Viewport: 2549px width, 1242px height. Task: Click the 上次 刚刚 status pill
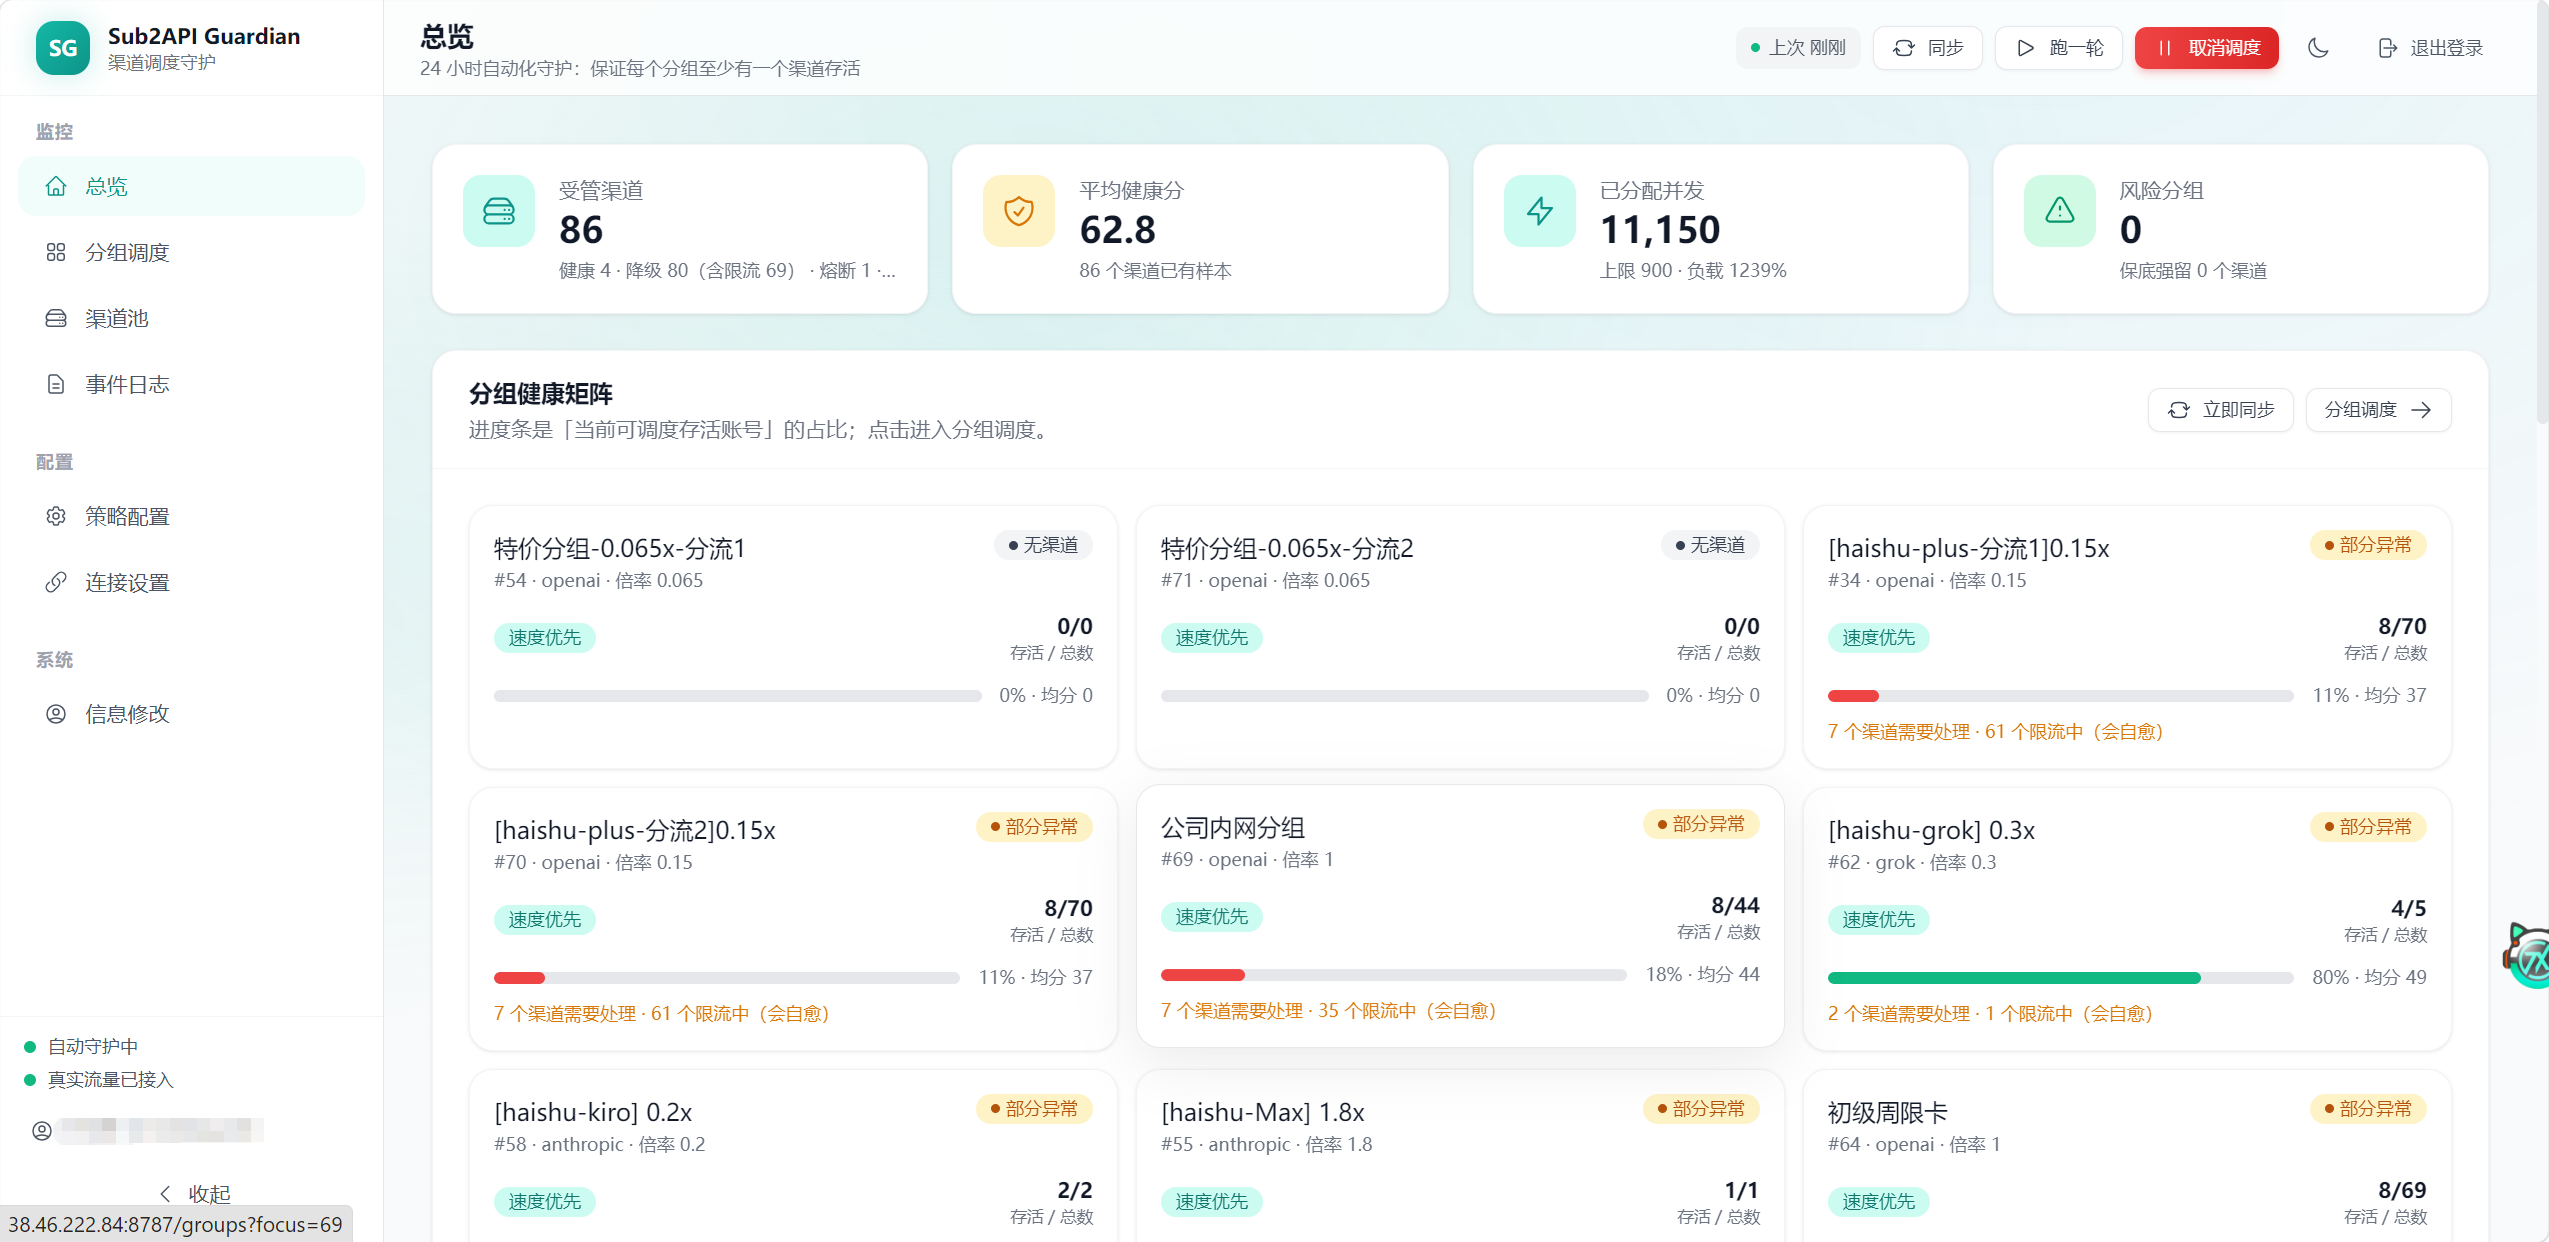1798,48
